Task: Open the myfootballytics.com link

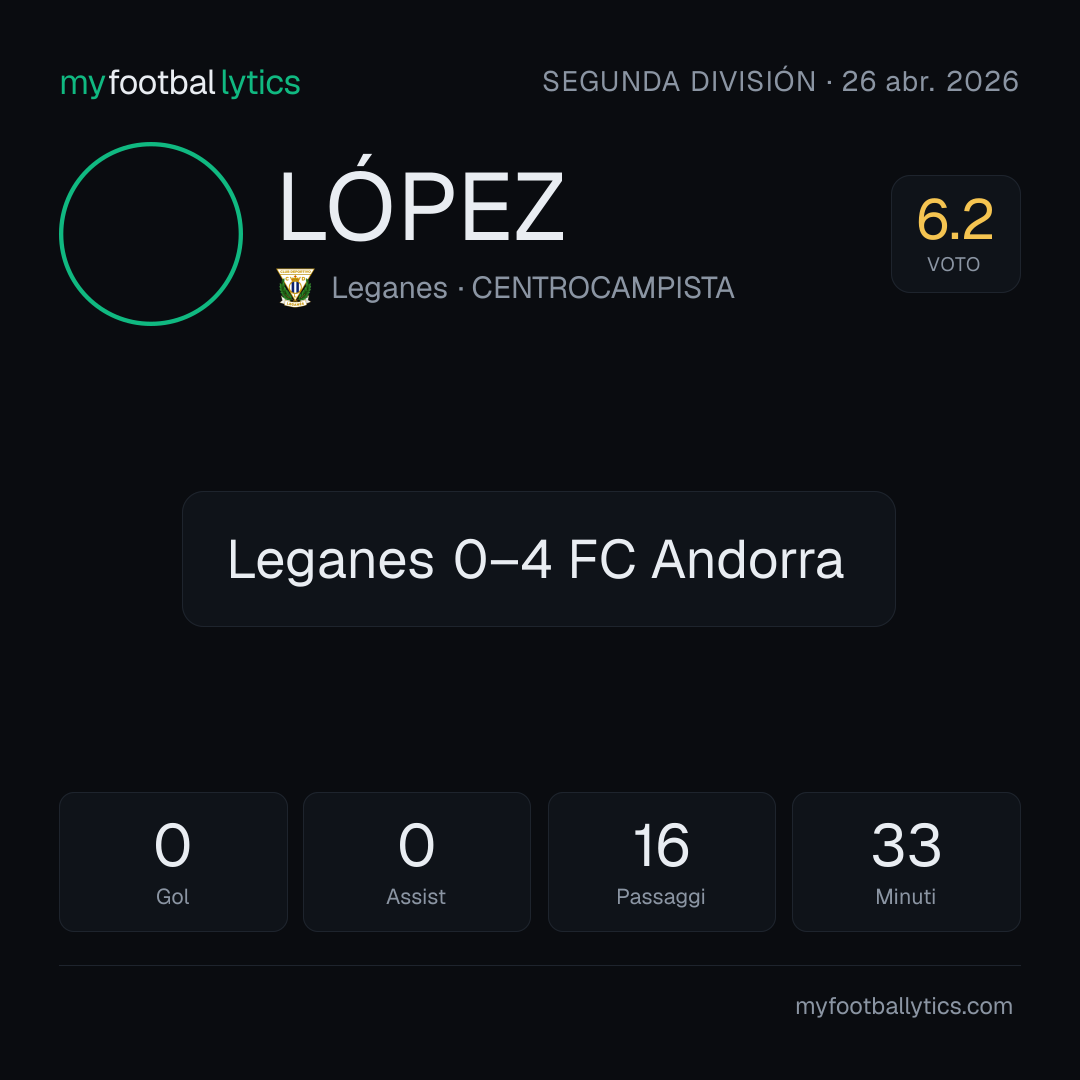Action: point(904,1006)
